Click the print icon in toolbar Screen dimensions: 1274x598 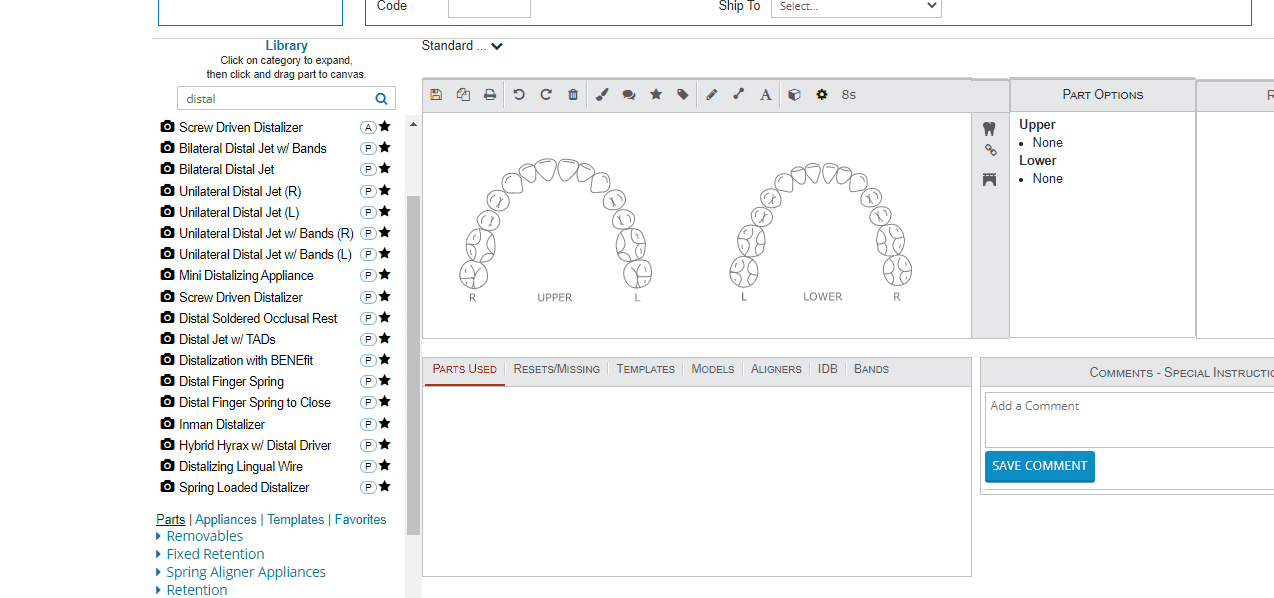click(490, 95)
